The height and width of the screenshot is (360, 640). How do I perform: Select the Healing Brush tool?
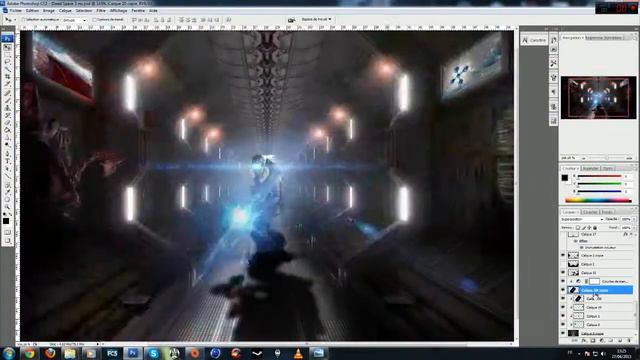[8, 93]
